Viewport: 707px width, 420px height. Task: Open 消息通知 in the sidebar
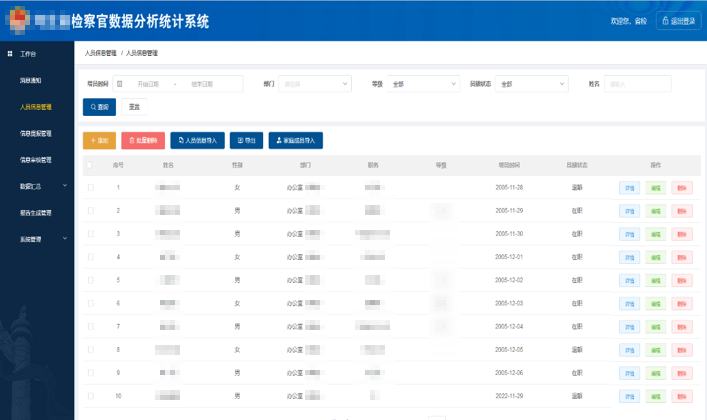pos(31,80)
